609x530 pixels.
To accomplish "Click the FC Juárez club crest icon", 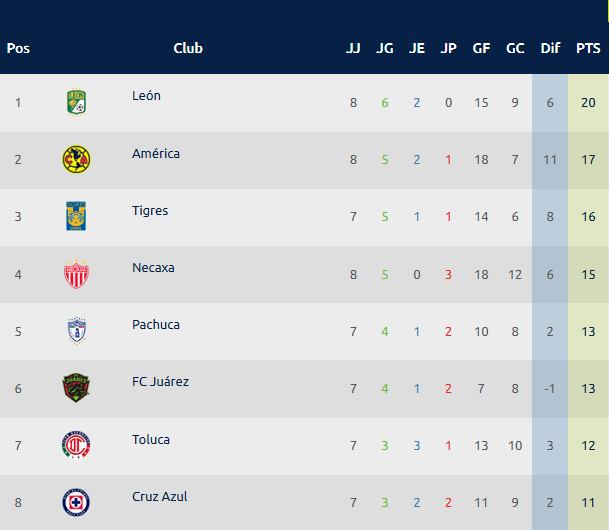I will [77, 388].
